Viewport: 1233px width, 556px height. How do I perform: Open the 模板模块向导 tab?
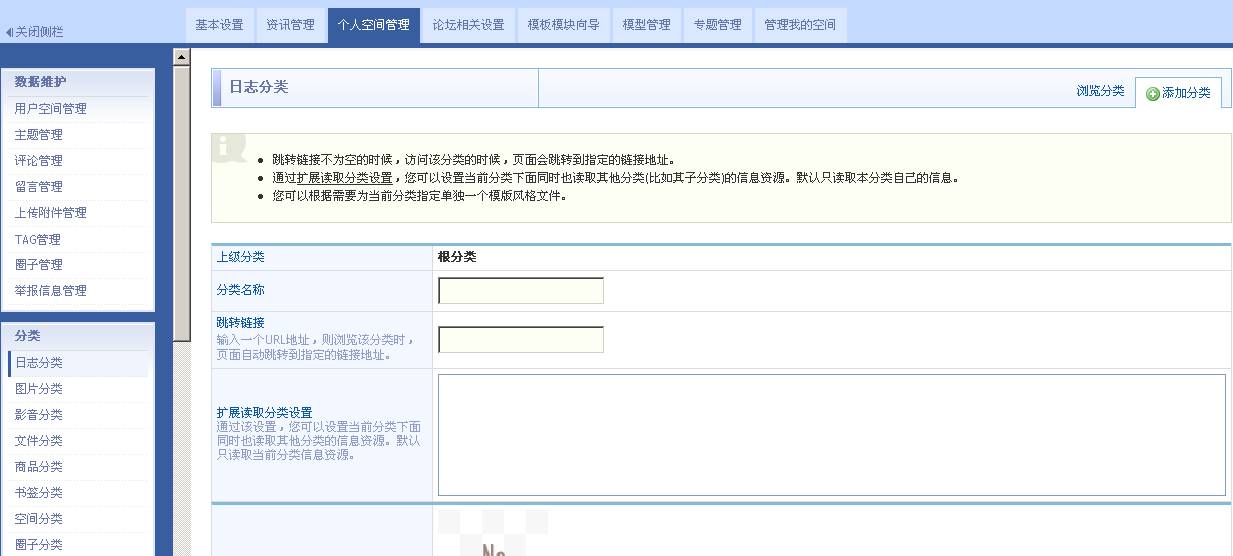point(564,25)
